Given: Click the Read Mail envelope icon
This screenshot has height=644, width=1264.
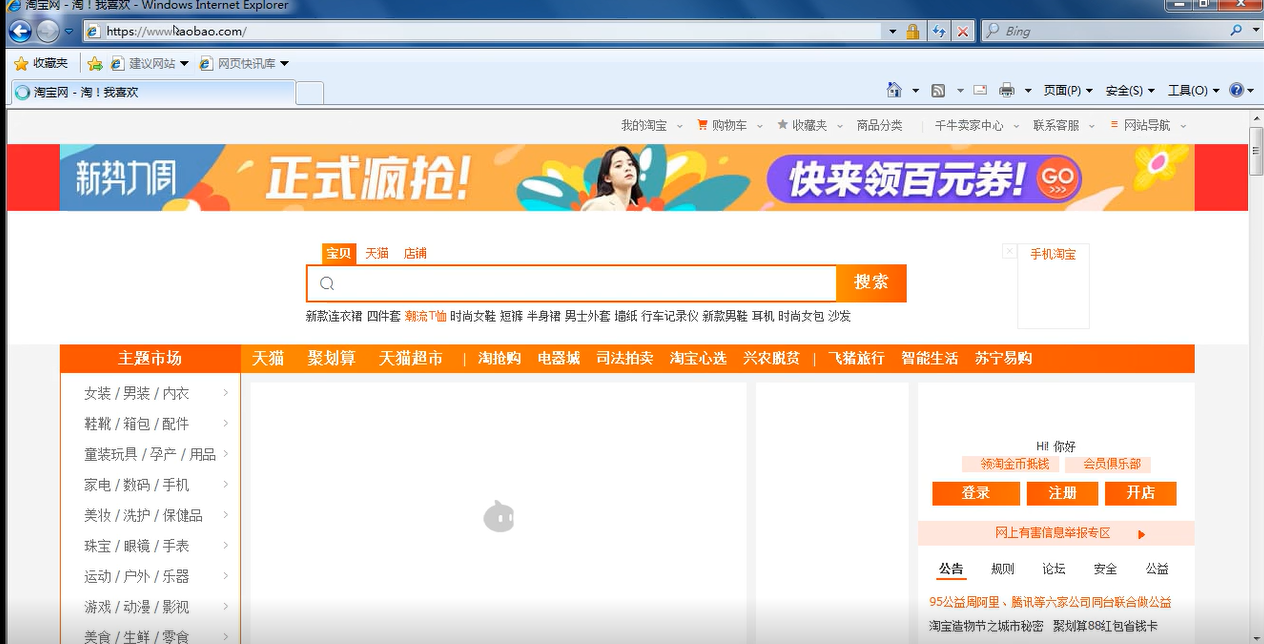Looking at the screenshot, I should (x=980, y=90).
